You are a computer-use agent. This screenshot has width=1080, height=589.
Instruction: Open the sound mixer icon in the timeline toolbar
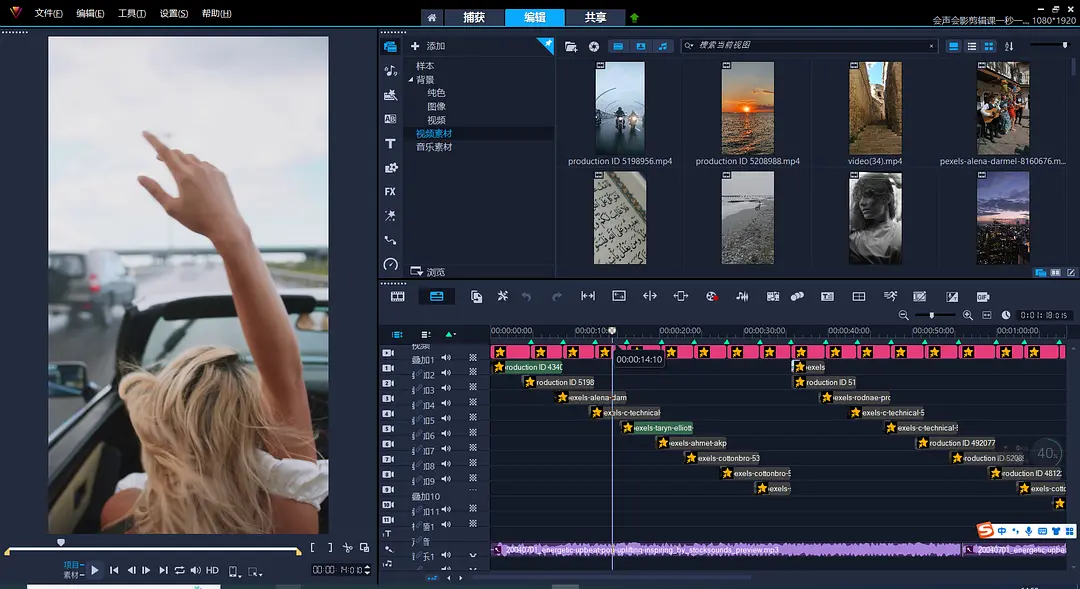point(742,296)
